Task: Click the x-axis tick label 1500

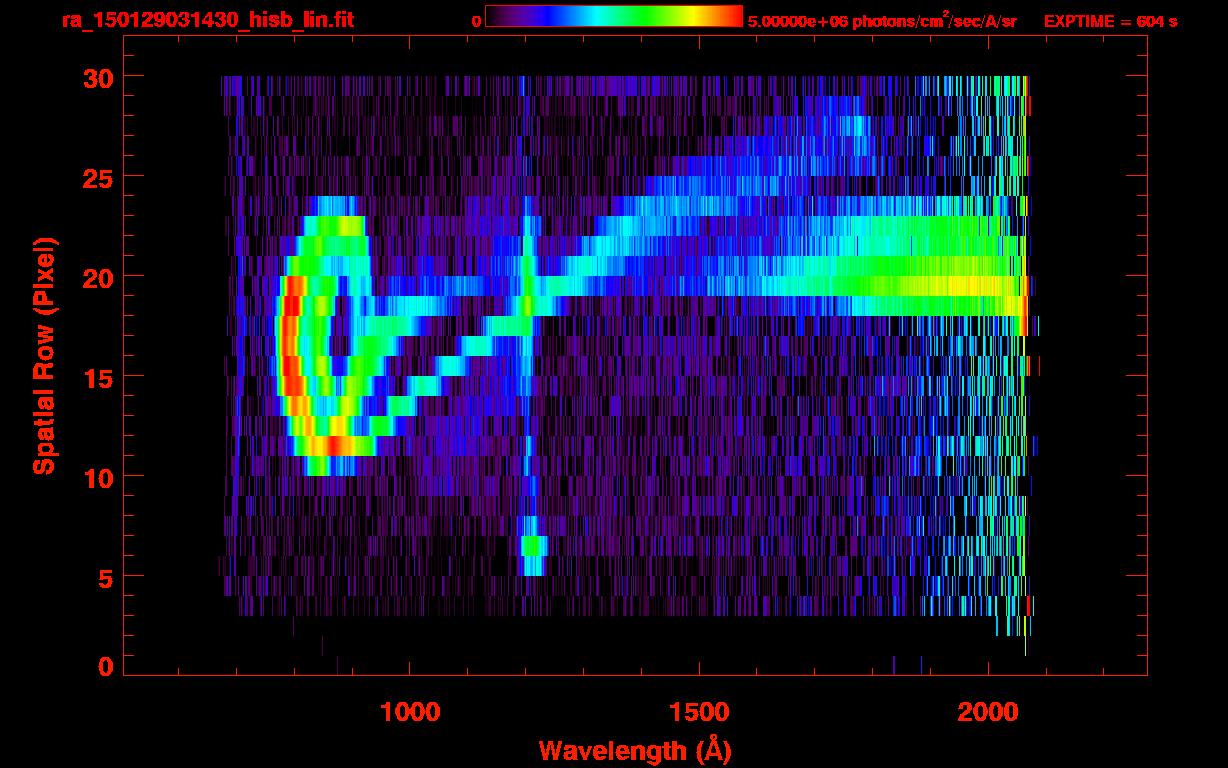Action: [x=699, y=713]
